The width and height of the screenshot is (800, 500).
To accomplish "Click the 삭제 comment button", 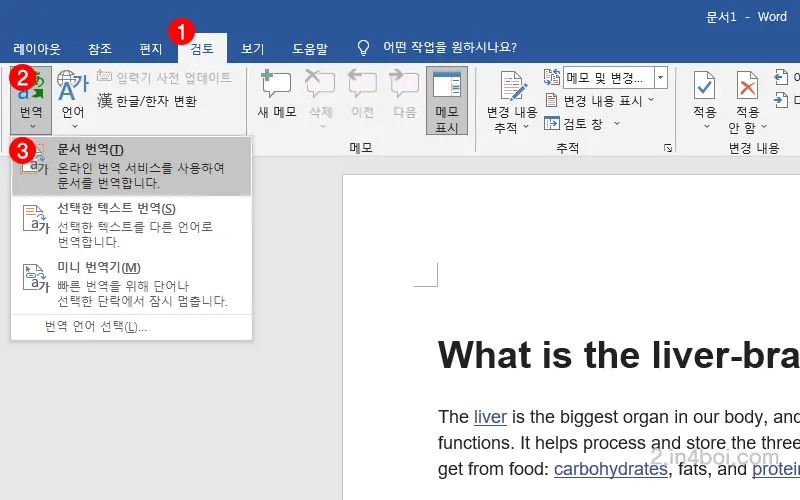I will [x=320, y=99].
